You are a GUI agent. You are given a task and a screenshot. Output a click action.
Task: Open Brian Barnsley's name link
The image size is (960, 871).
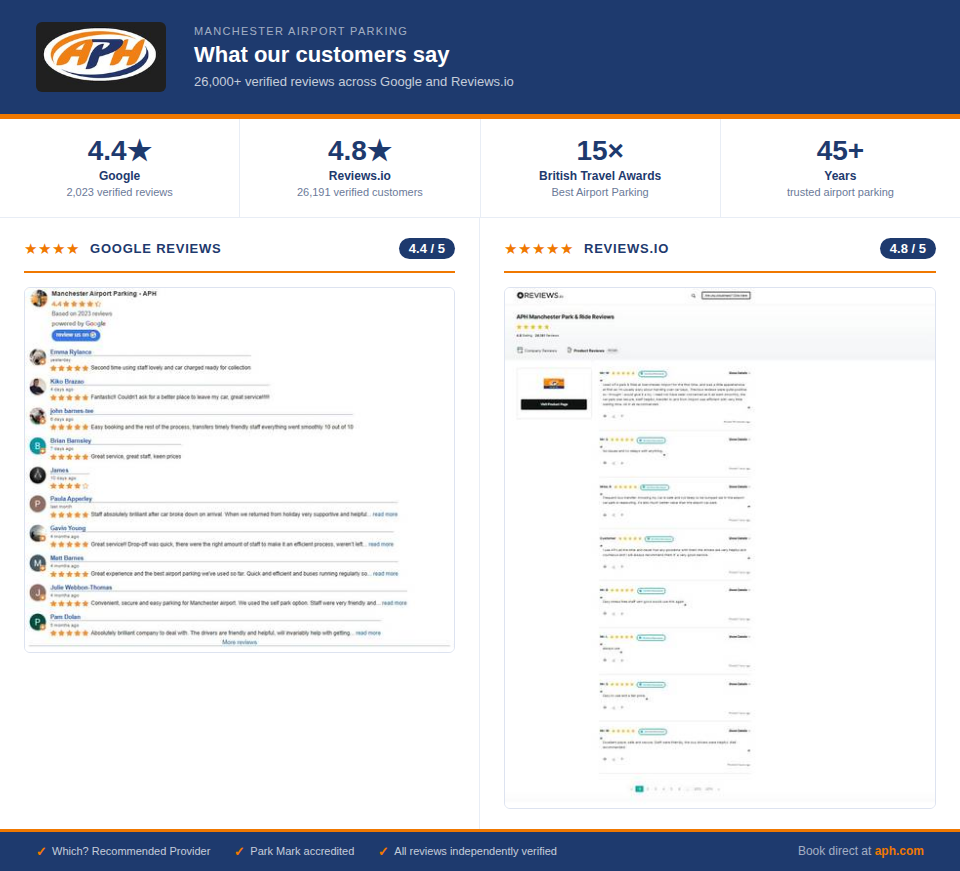click(70, 441)
